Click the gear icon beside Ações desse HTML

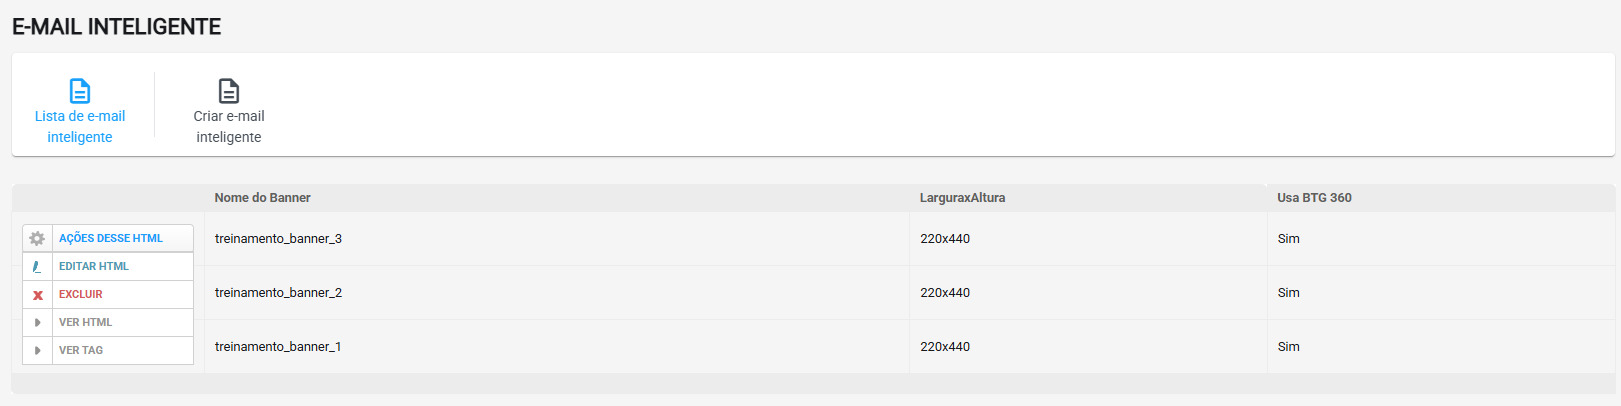point(37,238)
